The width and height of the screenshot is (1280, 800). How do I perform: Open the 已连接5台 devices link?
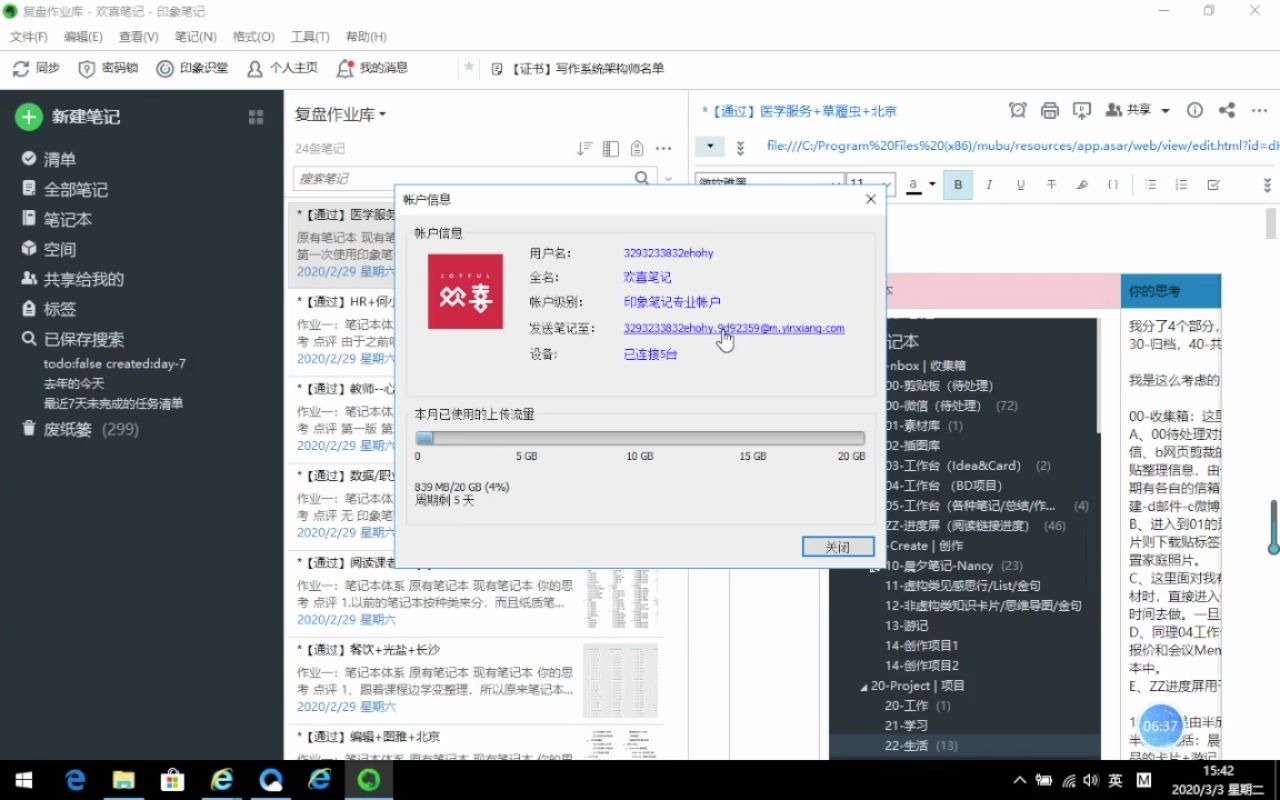pyautogui.click(x=650, y=353)
